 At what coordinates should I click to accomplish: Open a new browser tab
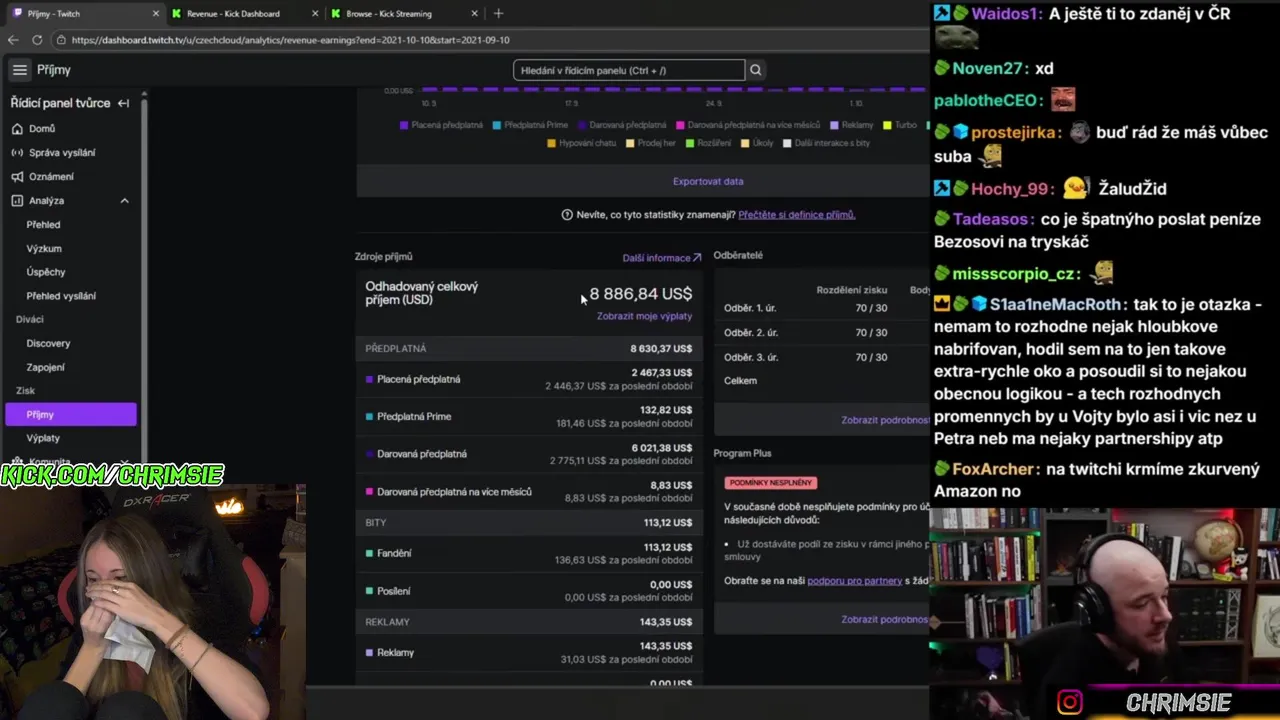click(x=498, y=13)
